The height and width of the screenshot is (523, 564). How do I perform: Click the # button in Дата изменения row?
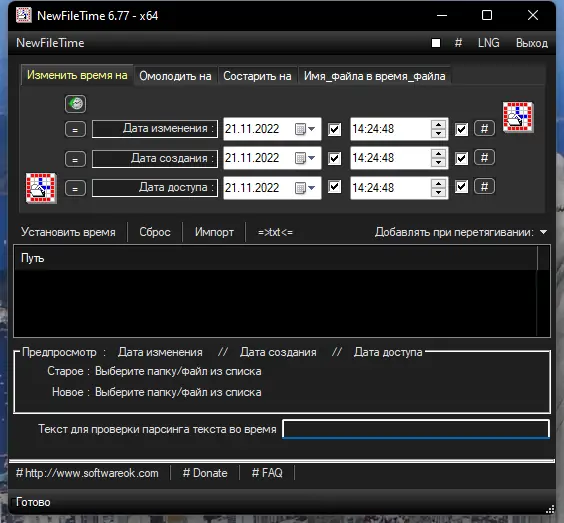pyautogui.click(x=484, y=128)
